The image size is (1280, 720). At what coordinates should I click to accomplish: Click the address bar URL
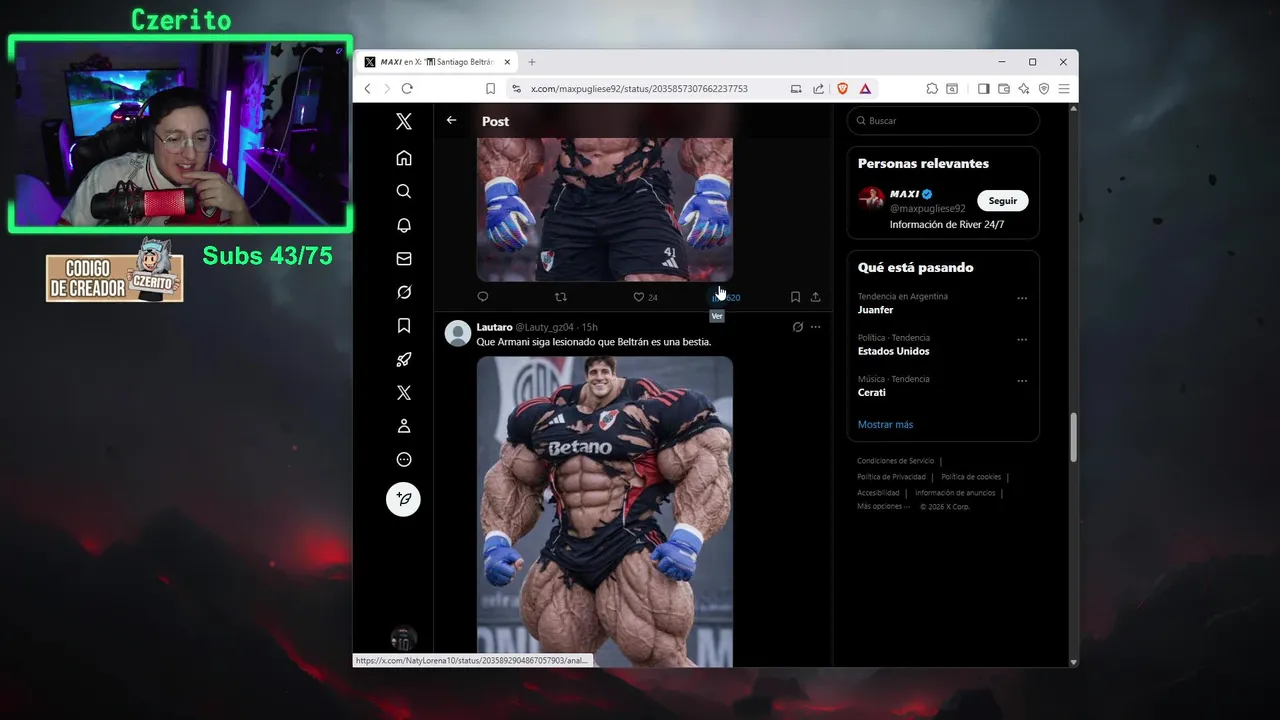[x=639, y=89]
